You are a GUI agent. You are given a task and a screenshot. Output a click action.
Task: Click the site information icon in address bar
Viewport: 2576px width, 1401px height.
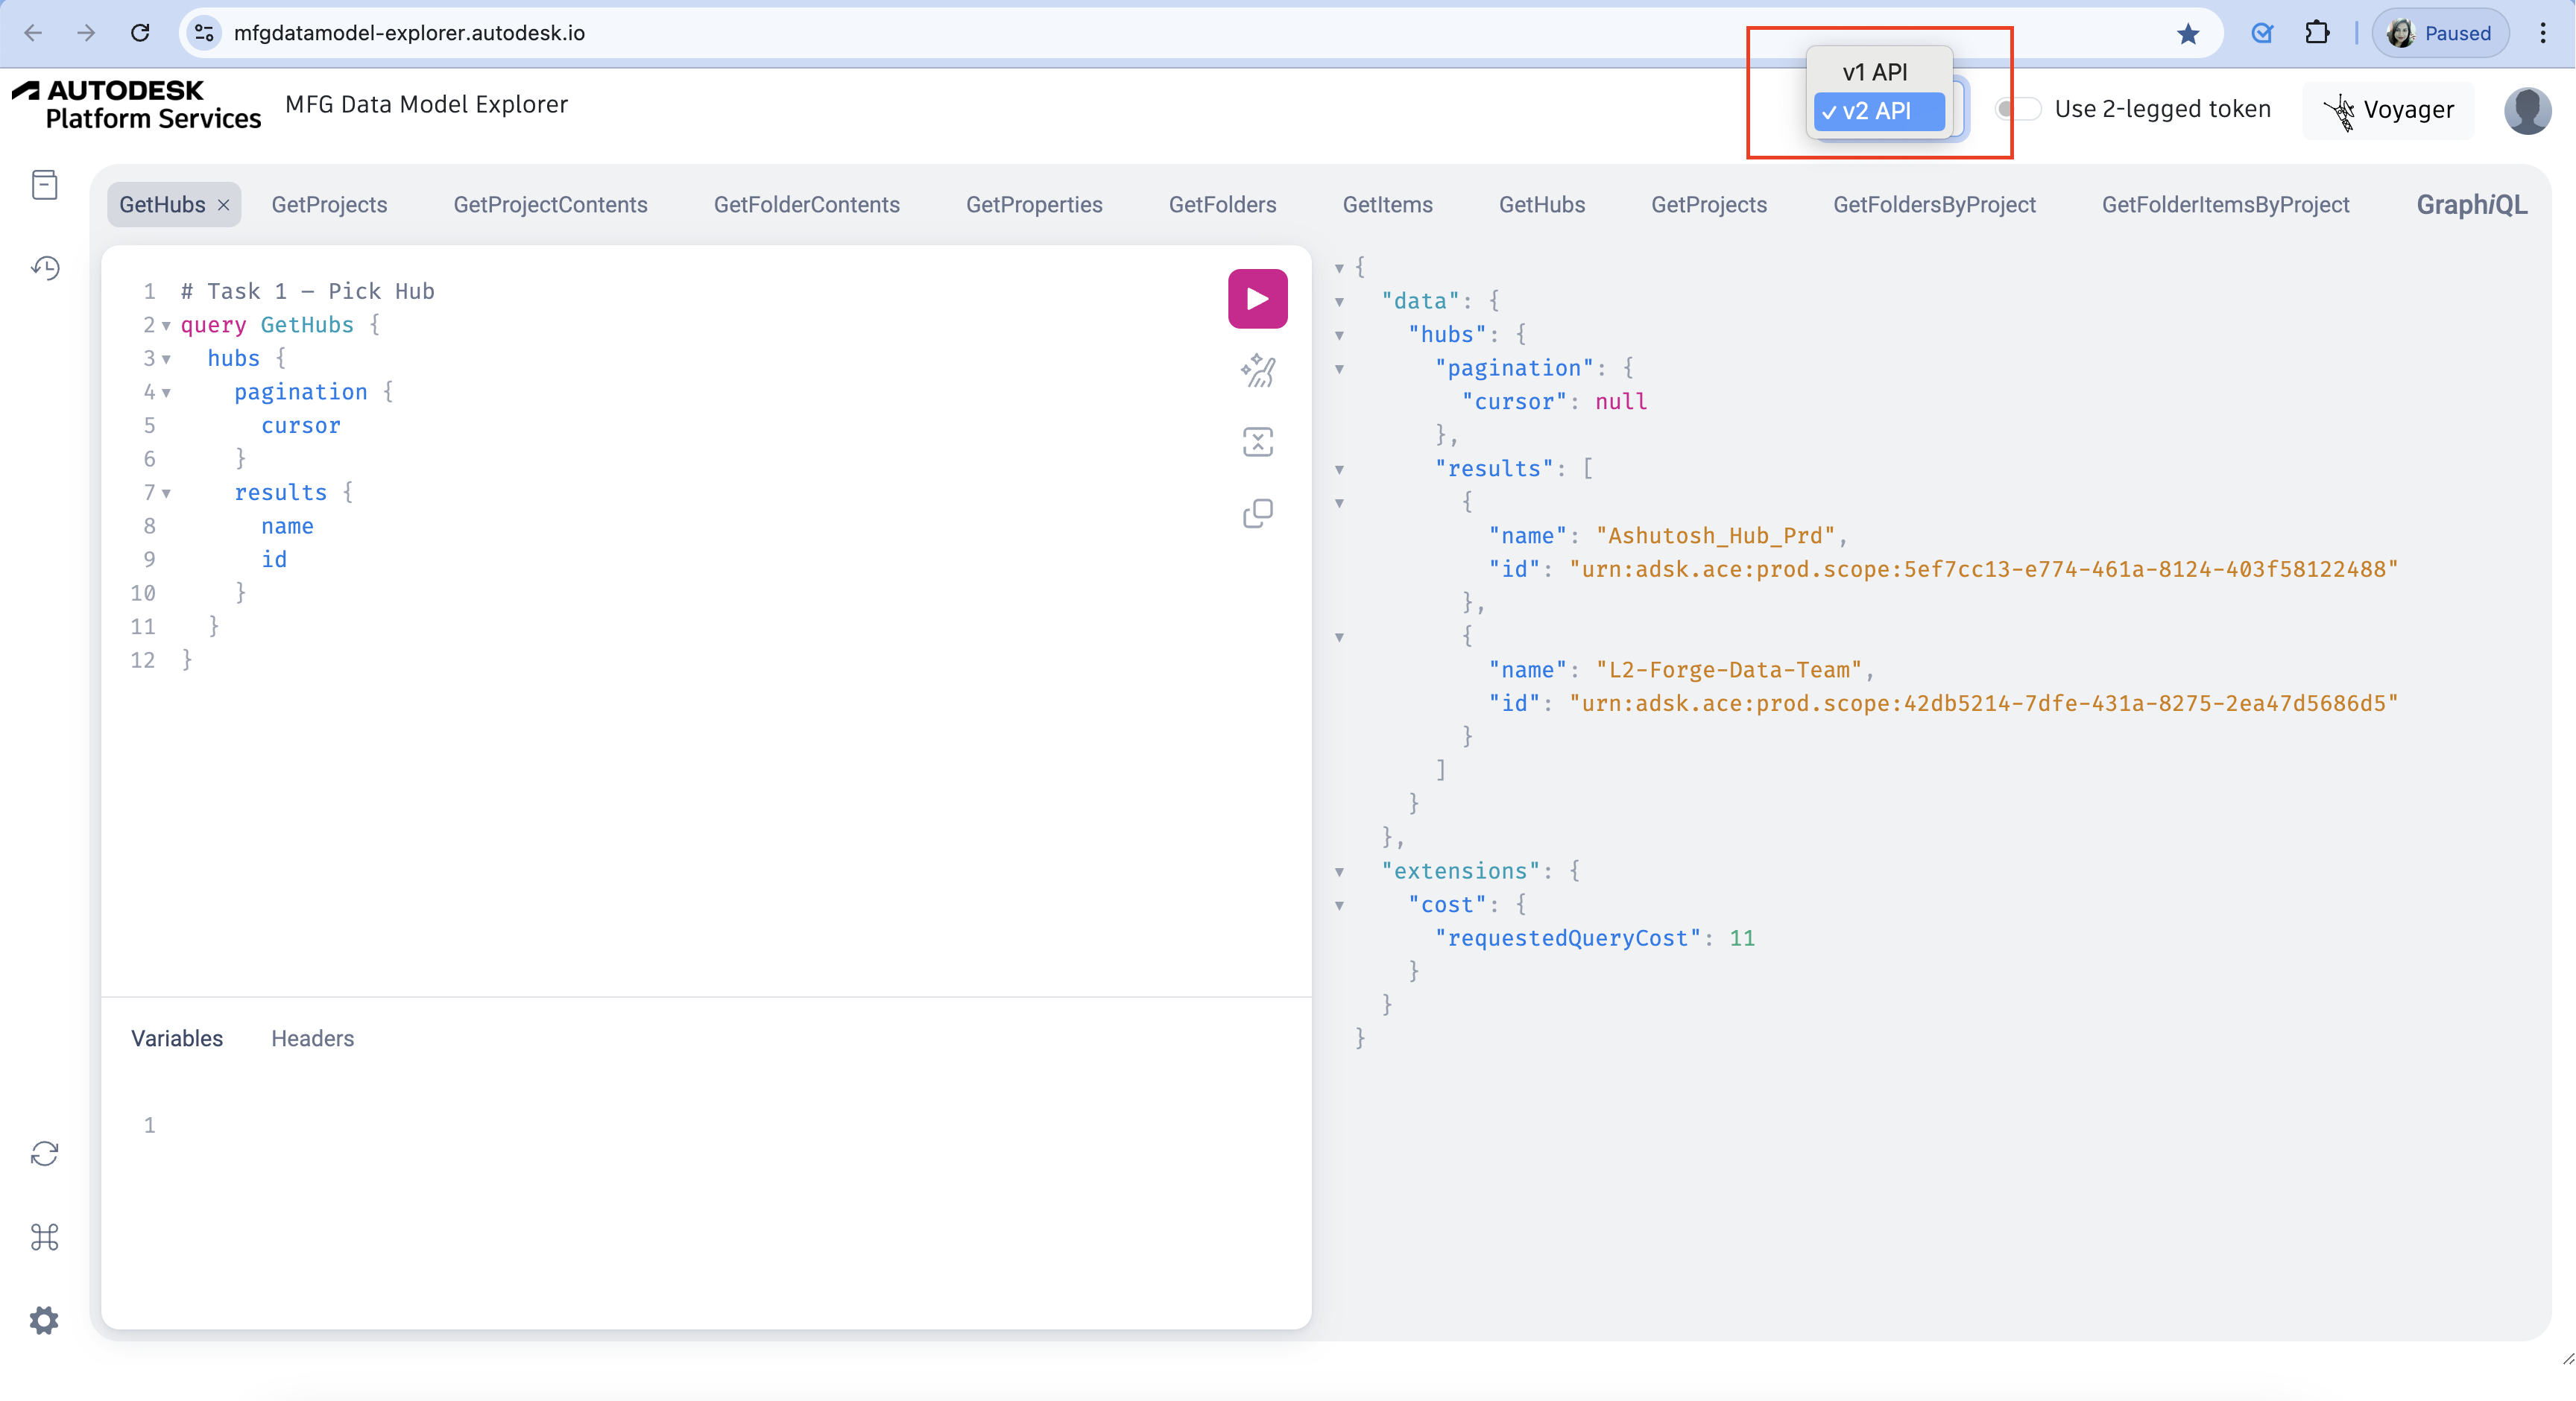(204, 33)
